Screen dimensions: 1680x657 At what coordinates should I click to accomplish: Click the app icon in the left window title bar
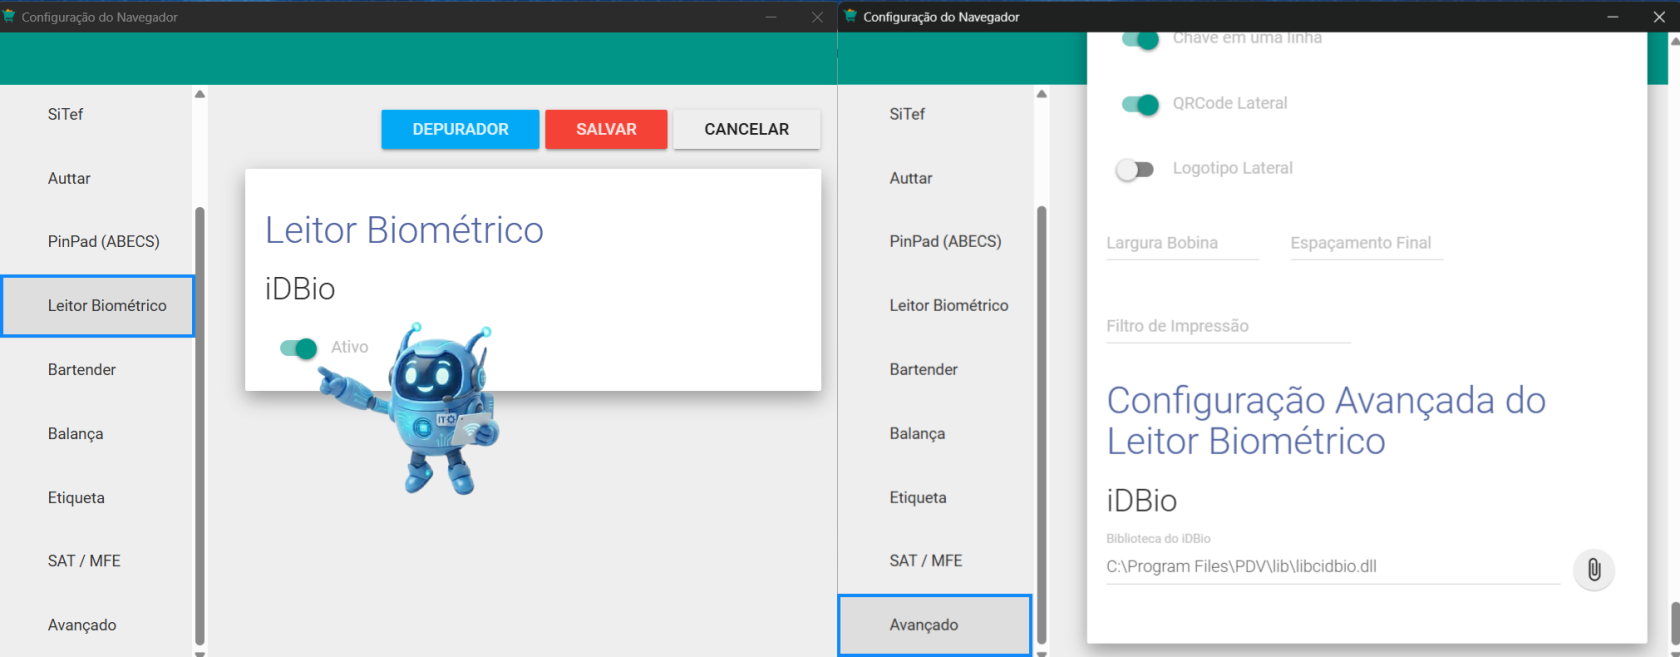click(x=9, y=16)
